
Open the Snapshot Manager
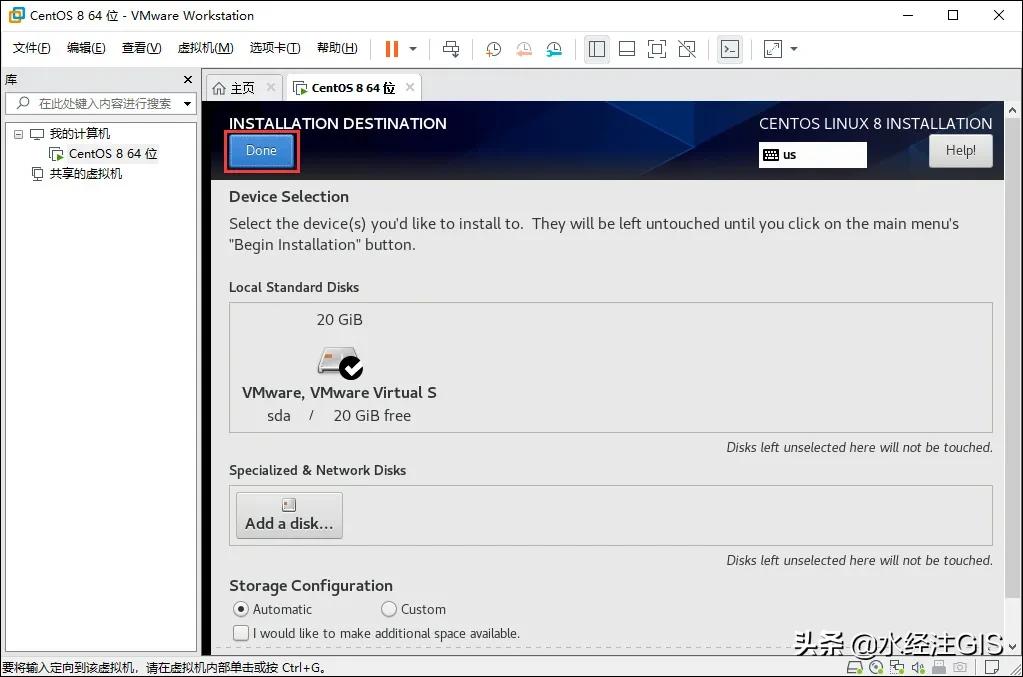tap(554, 48)
